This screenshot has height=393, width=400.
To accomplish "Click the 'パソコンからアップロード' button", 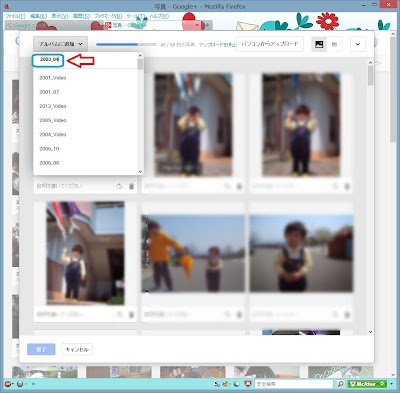I will tap(270, 44).
